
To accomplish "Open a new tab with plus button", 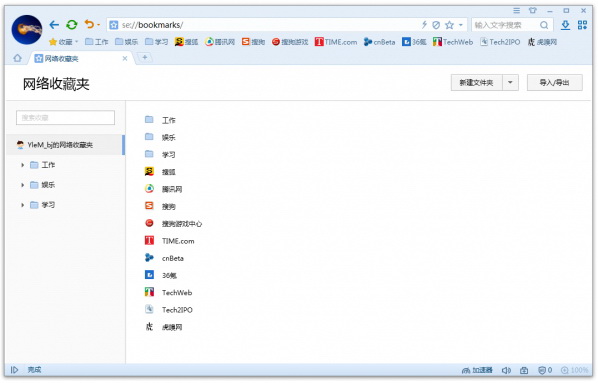I will (145, 58).
